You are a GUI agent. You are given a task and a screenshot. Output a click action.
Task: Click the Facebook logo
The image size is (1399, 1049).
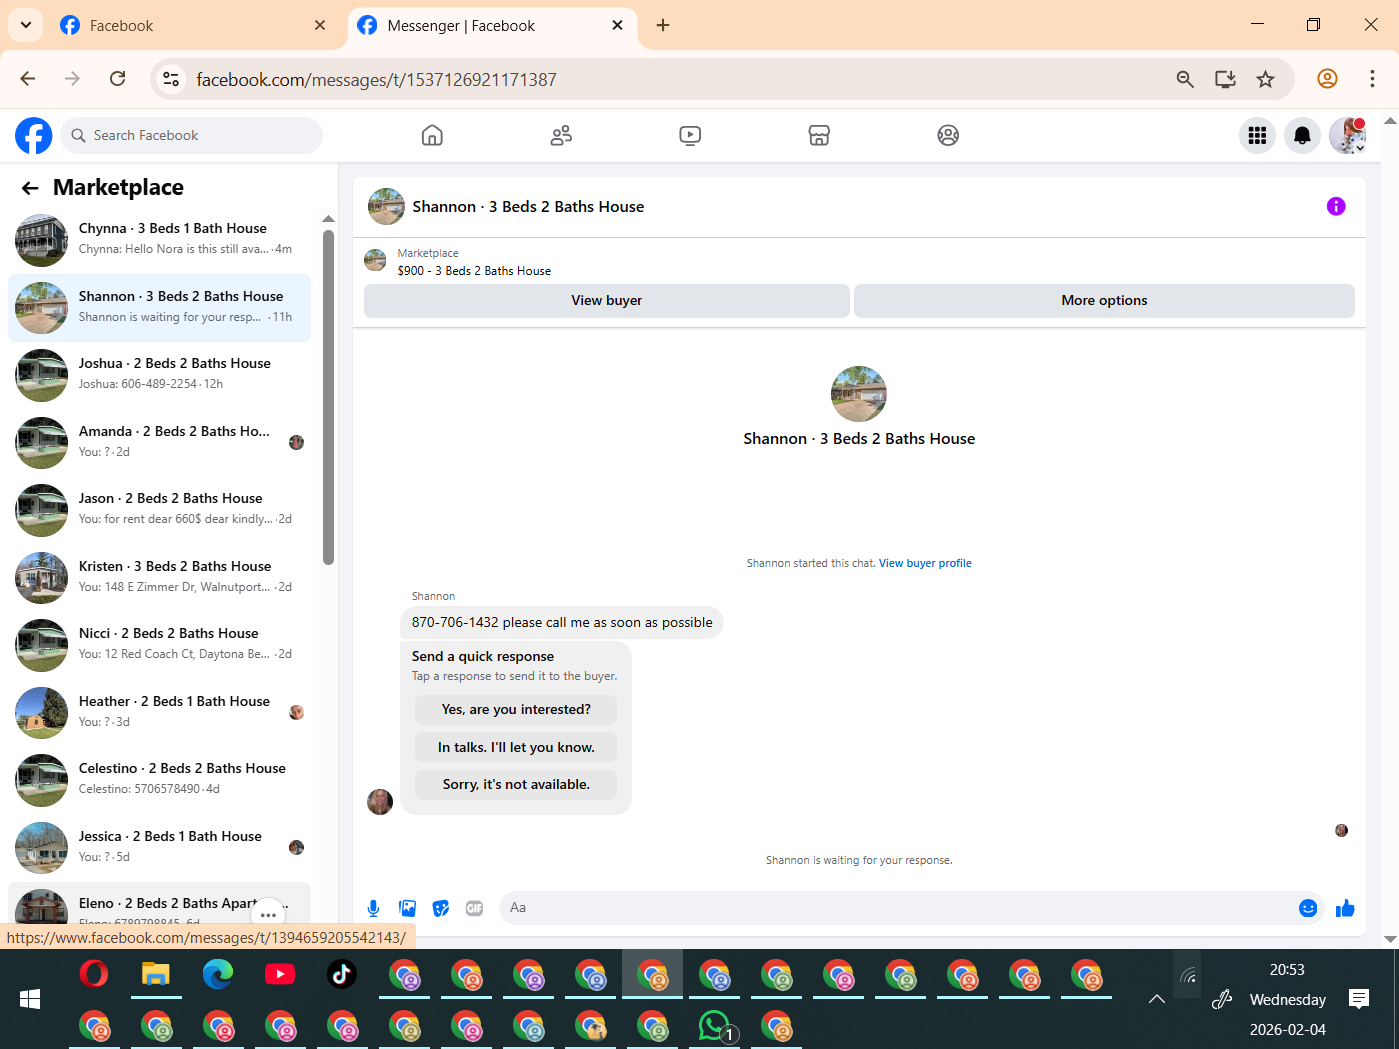click(33, 135)
